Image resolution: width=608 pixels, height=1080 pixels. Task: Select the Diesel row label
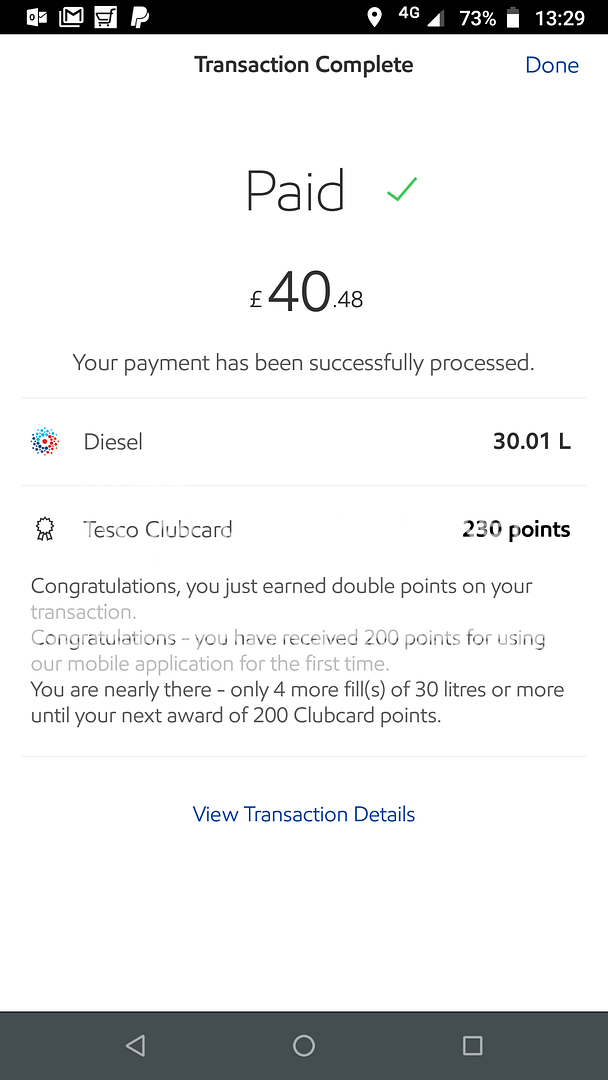[x=113, y=441]
